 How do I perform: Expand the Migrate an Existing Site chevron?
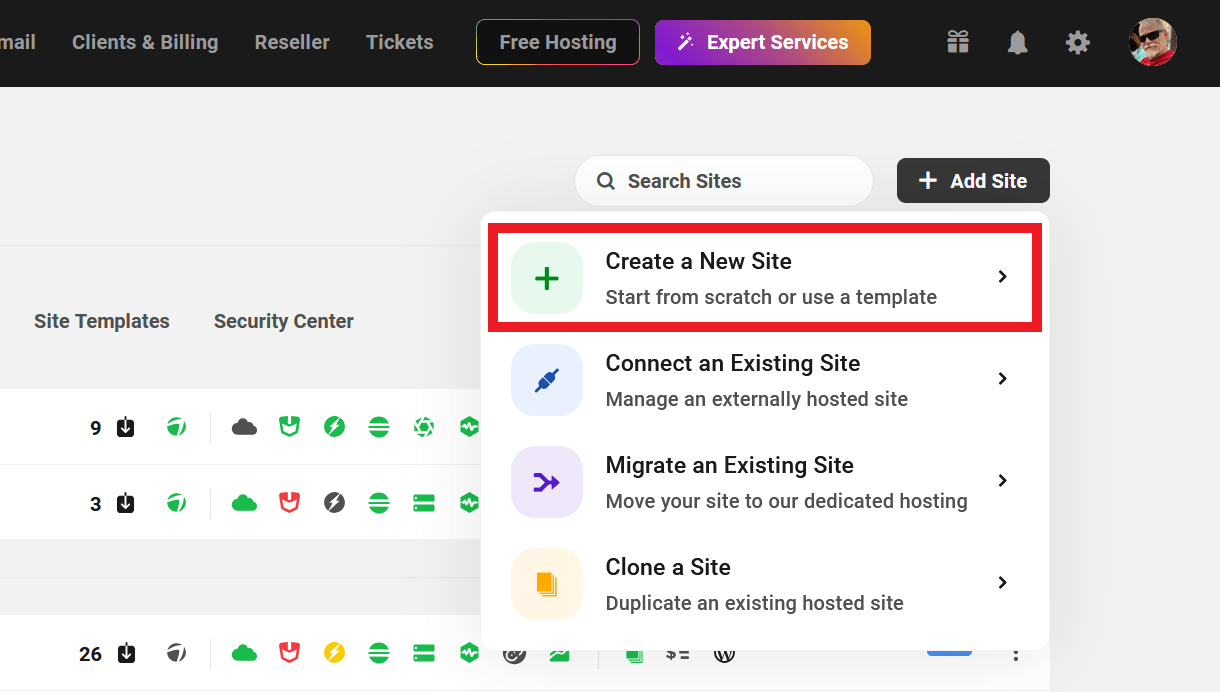pyautogui.click(x=1003, y=481)
